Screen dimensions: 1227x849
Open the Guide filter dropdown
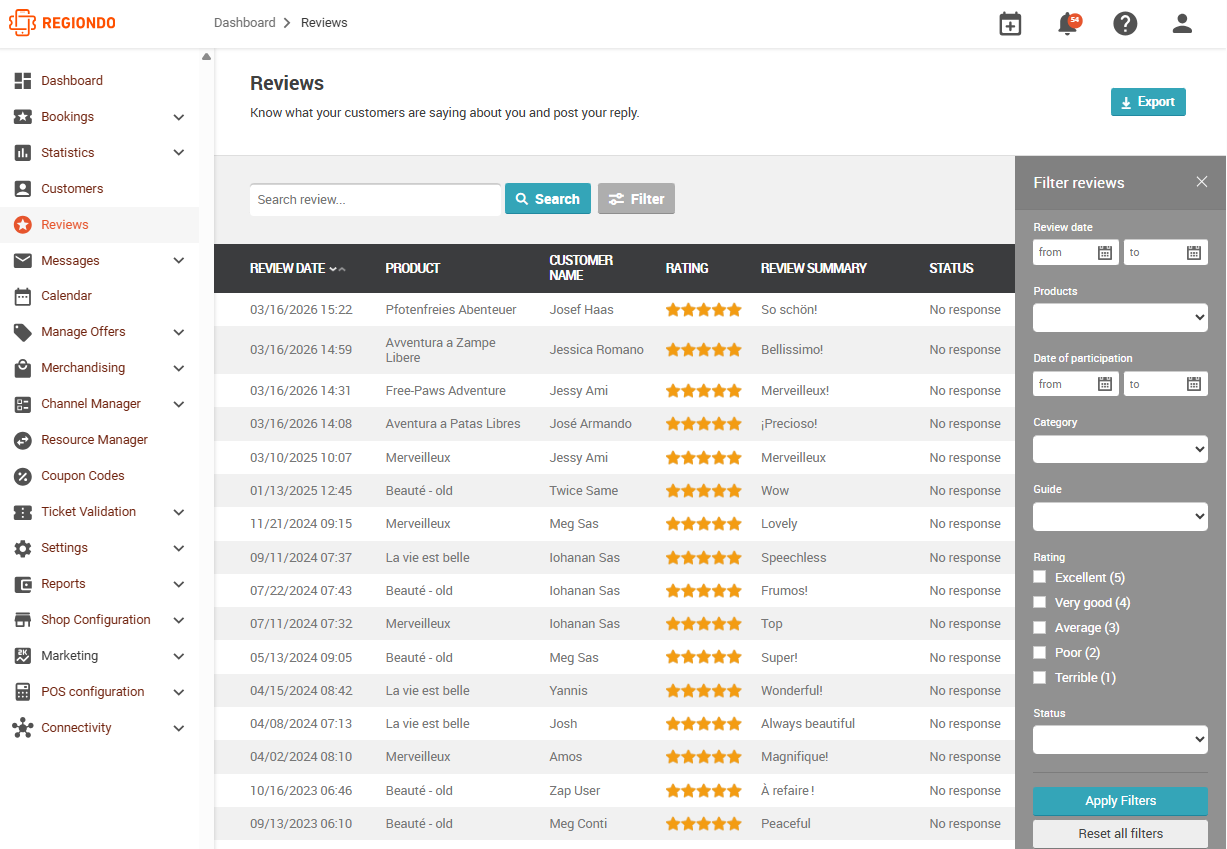coord(1120,516)
